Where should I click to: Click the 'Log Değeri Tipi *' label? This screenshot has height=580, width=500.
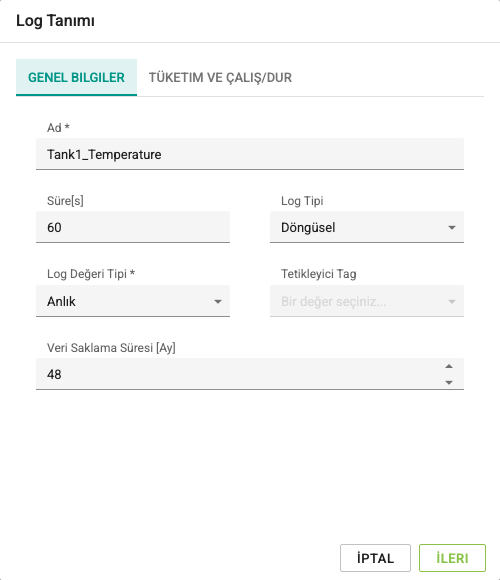[91, 274]
